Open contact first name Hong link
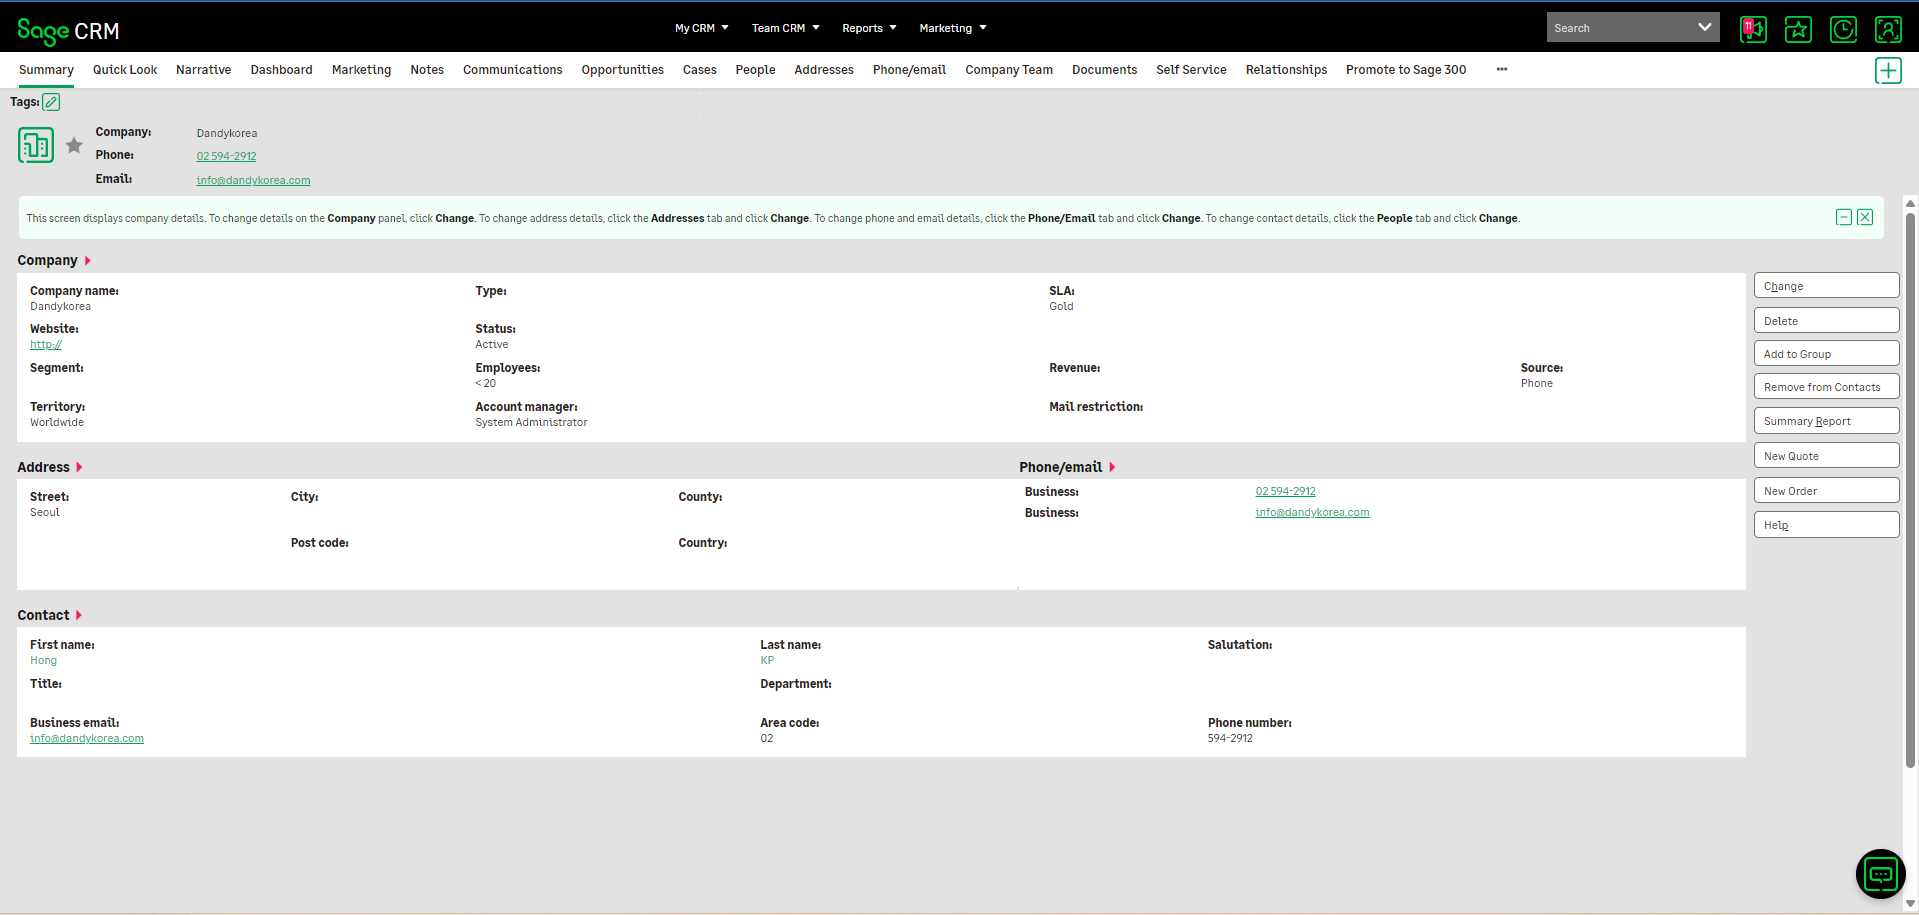Image resolution: width=1919 pixels, height=915 pixels. [x=43, y=660]
